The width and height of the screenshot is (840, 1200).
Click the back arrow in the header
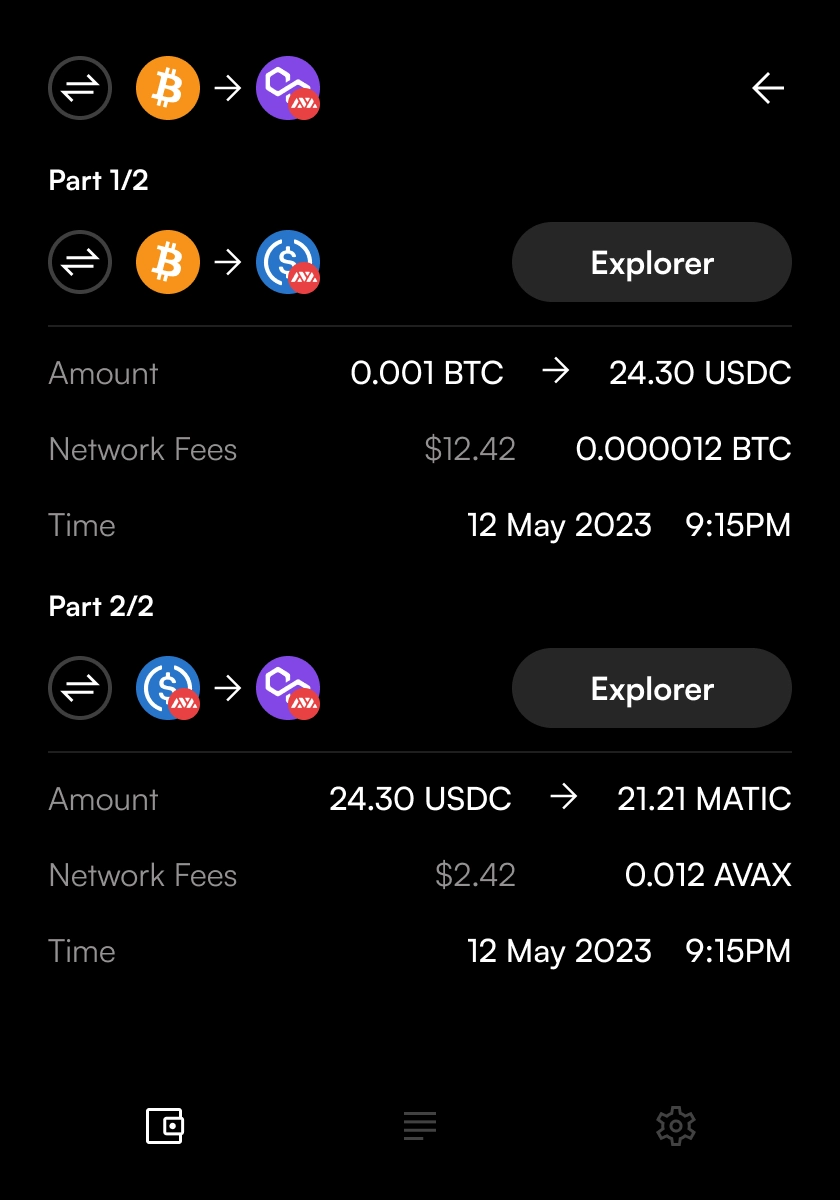tap(768, 89)
